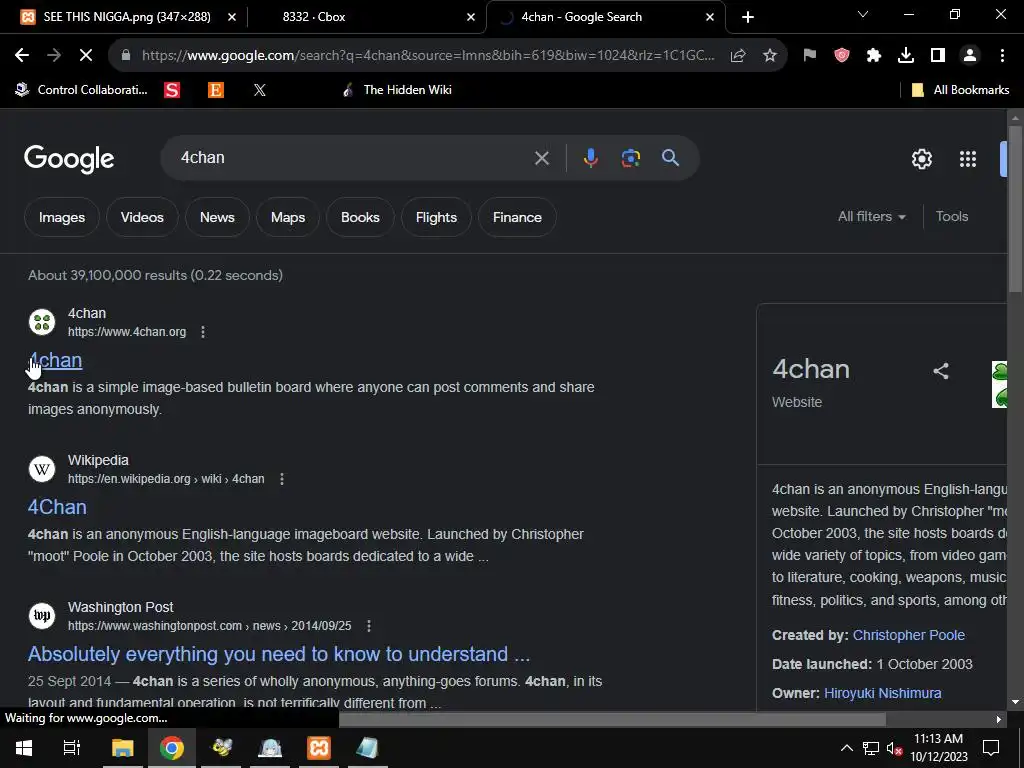Open the red shield extension

click(842, 56)
